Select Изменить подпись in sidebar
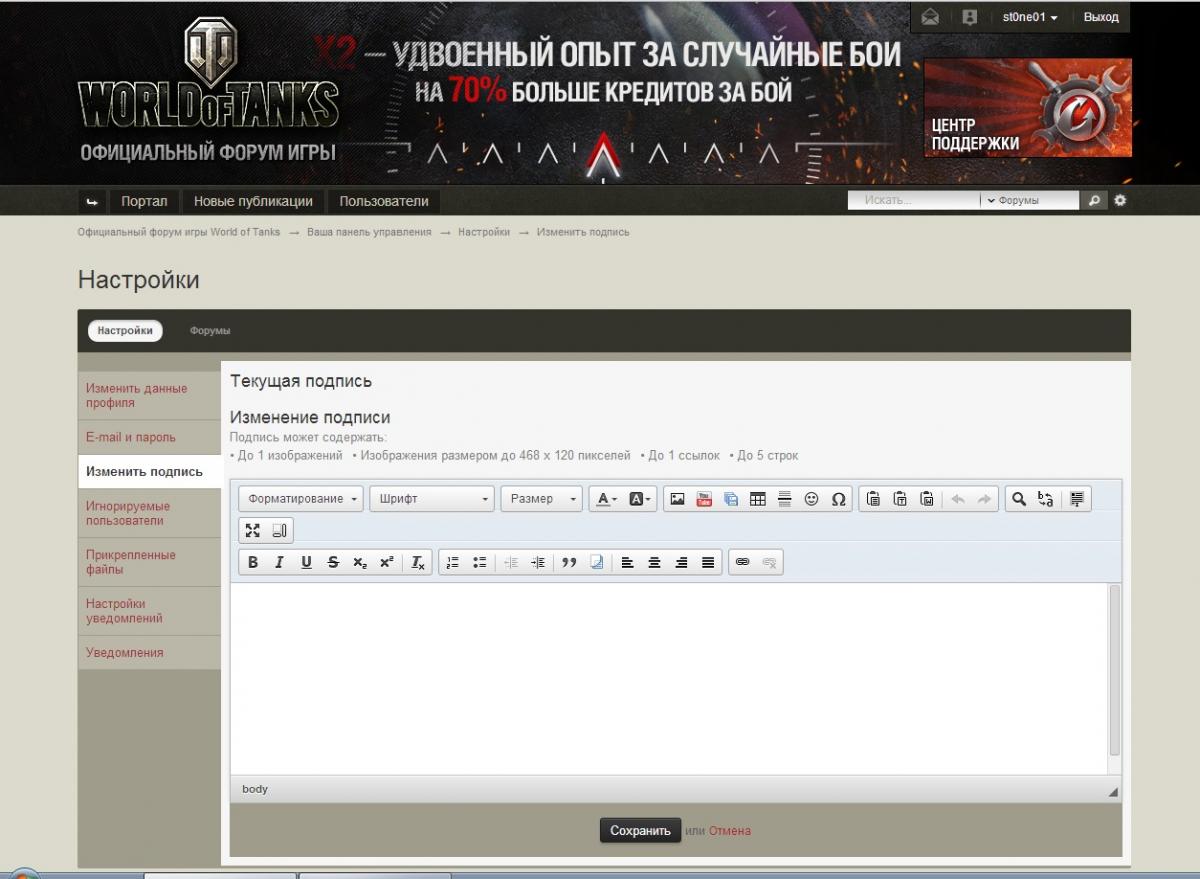Image resolution: width=1200 pixels, height=879 pixels. point(149,471)
